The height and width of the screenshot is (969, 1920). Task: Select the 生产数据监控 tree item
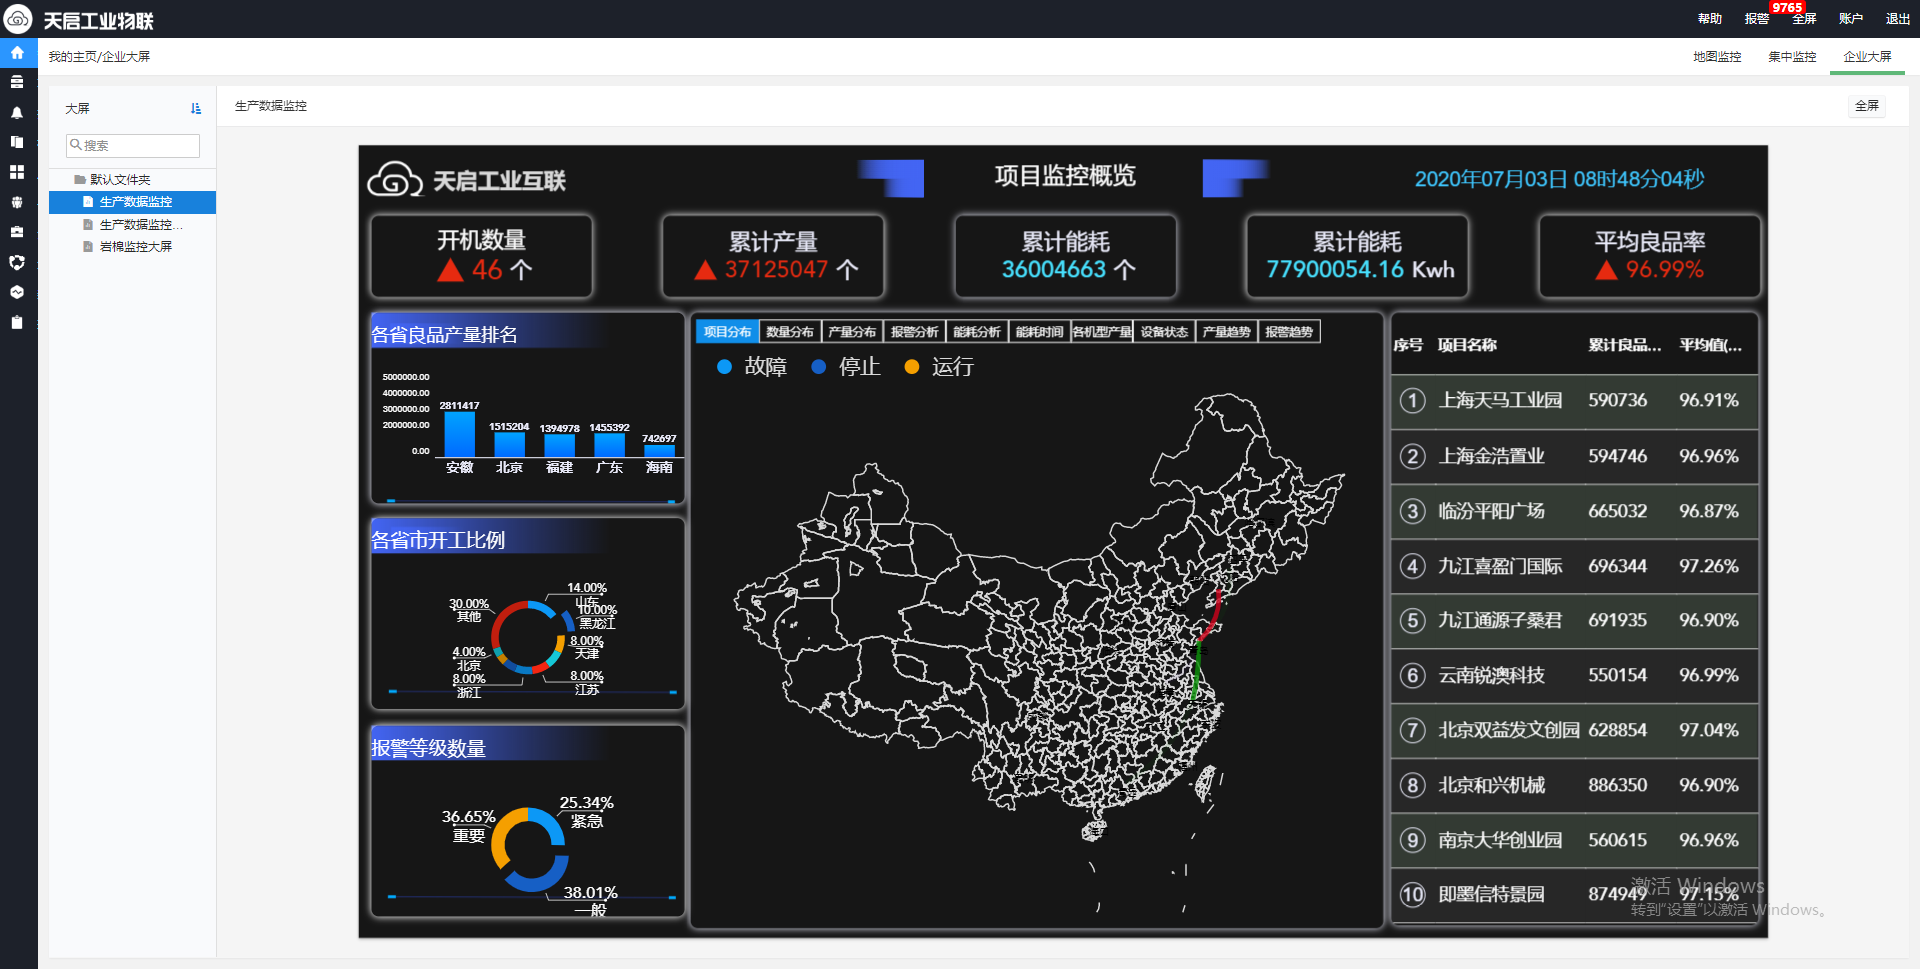pos(132,202)
